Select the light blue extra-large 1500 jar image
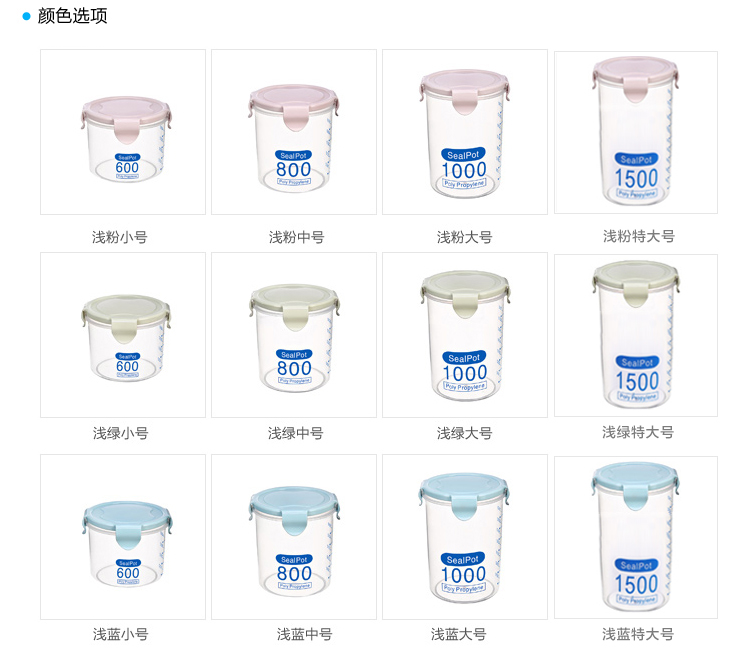The image size is (750, 666). pos(636,537)
